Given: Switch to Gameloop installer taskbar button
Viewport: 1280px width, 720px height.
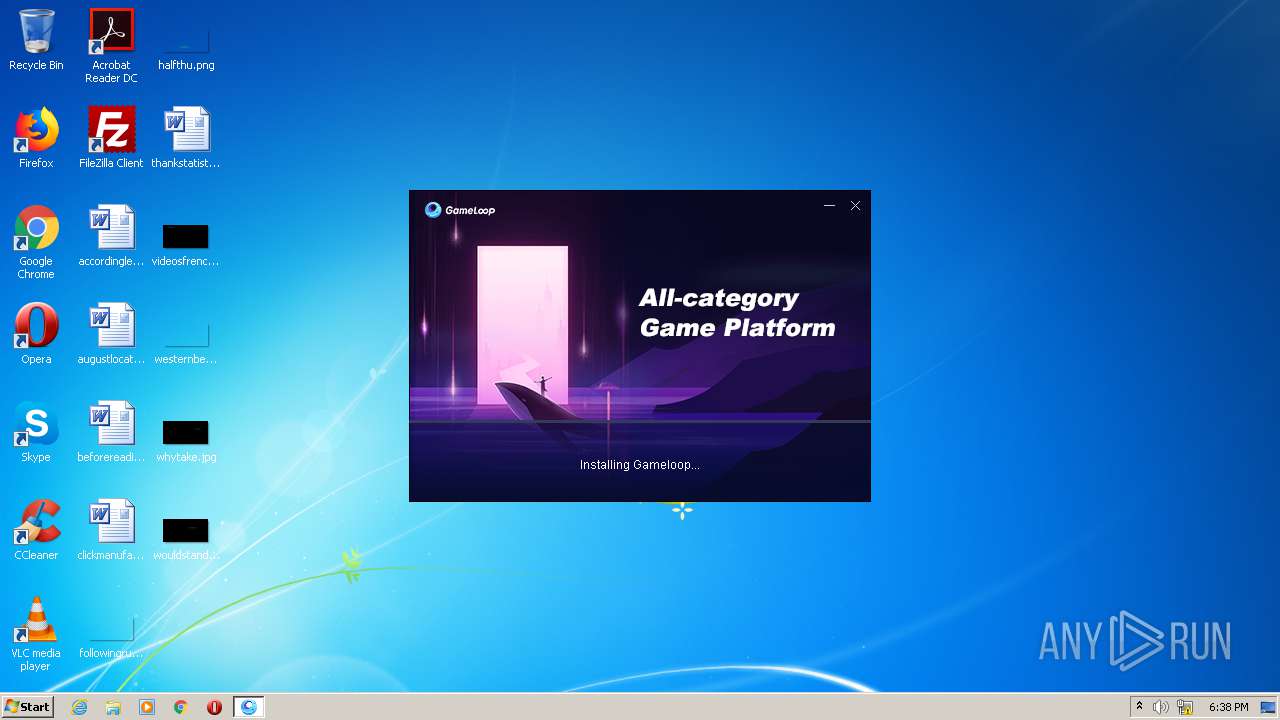Looking at the screenshot, I should tap(249, 707).
